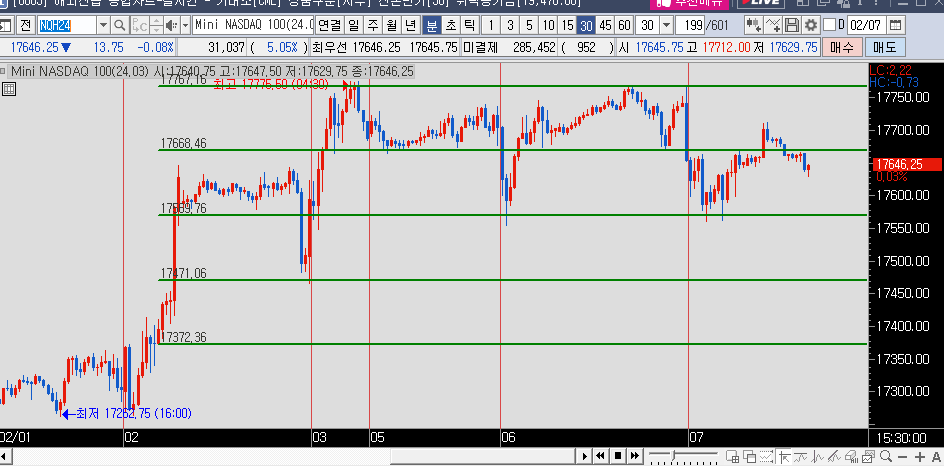Click the LIVE button in title bar
Screen dimensions: 944x466
tap(761, 3)
